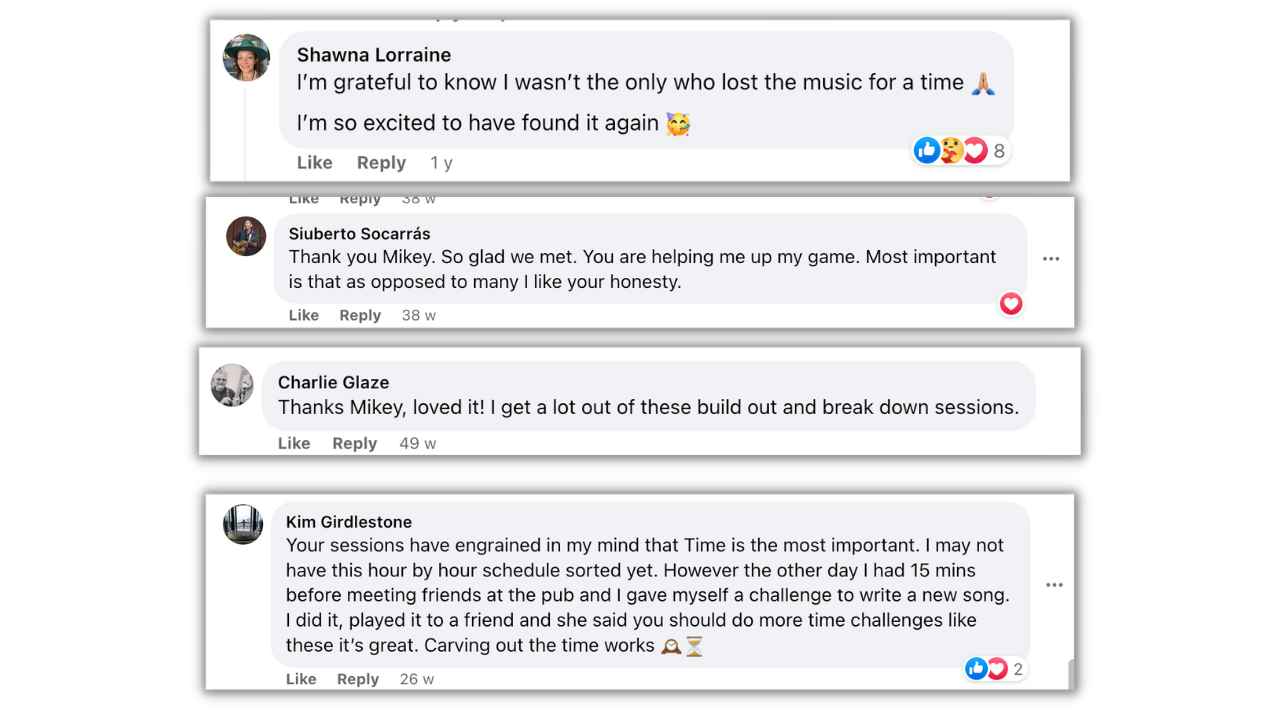
Task: Like Charlie Glaze's comment
Action: pyautogui.click(x=294, y=443)
